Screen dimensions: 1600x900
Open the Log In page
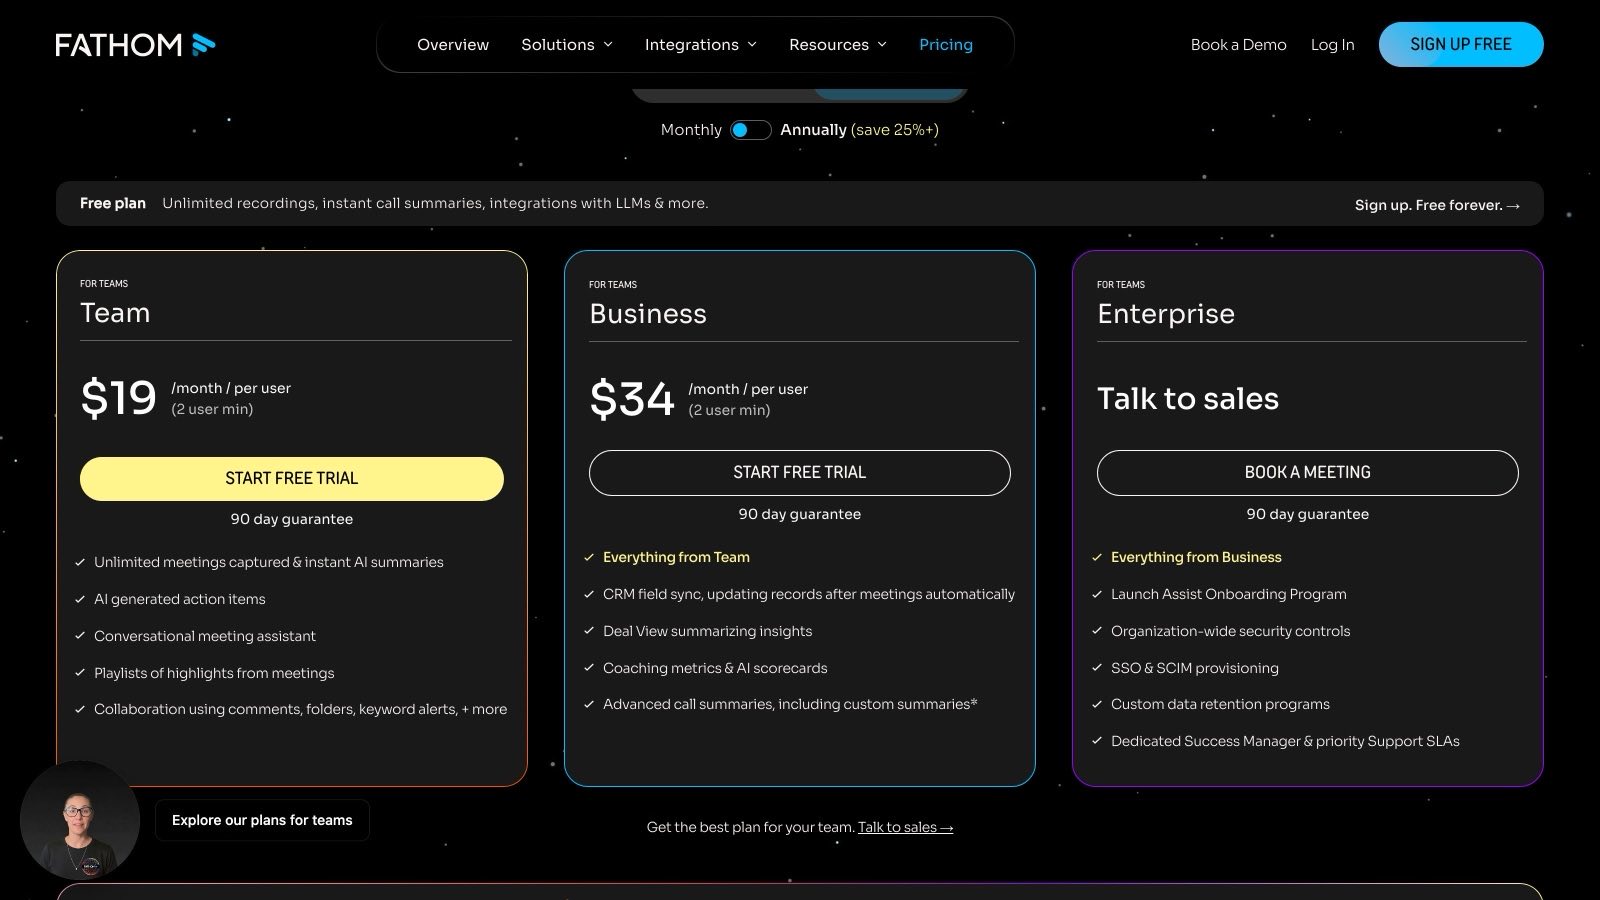(1332, 44)
